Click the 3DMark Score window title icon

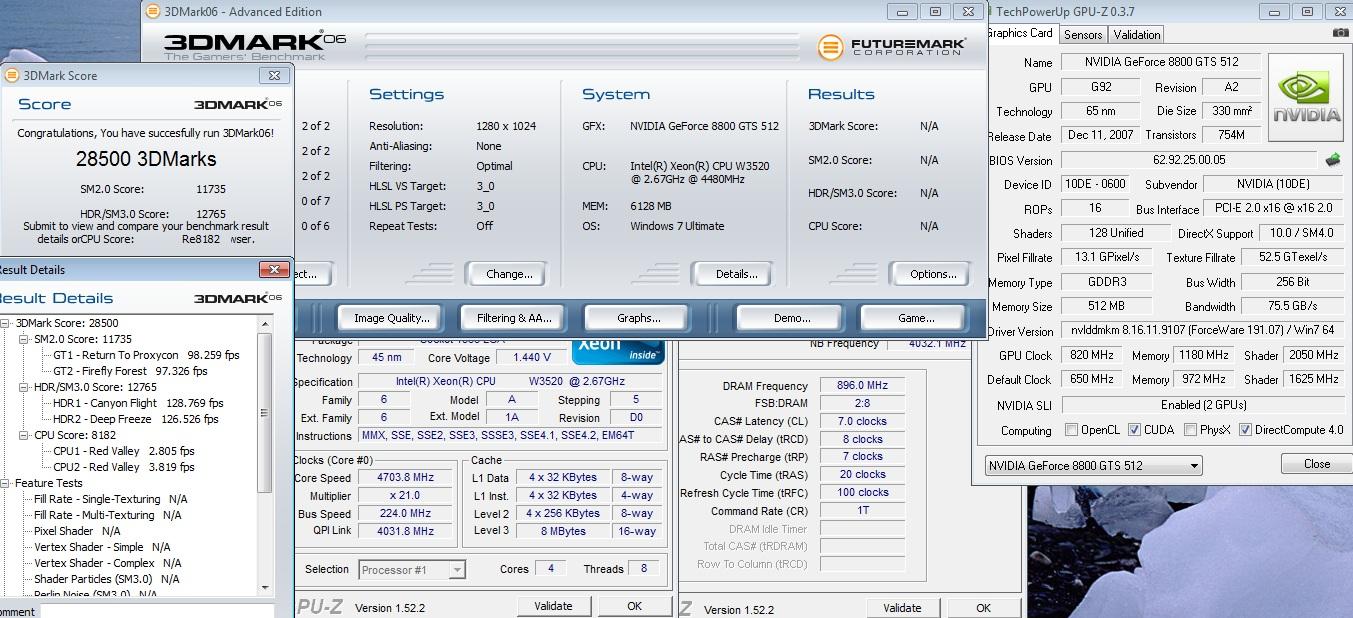point(12,75)
